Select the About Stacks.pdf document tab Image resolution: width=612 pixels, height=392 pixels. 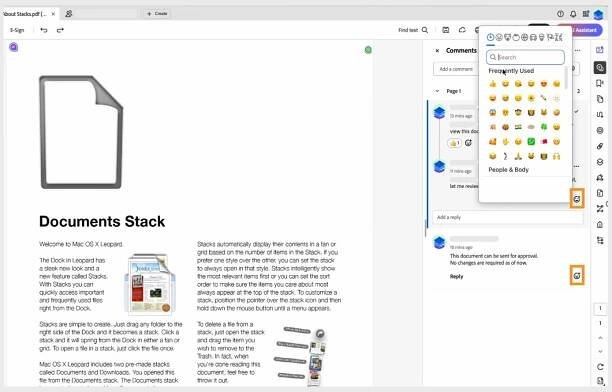coord(25,14)
